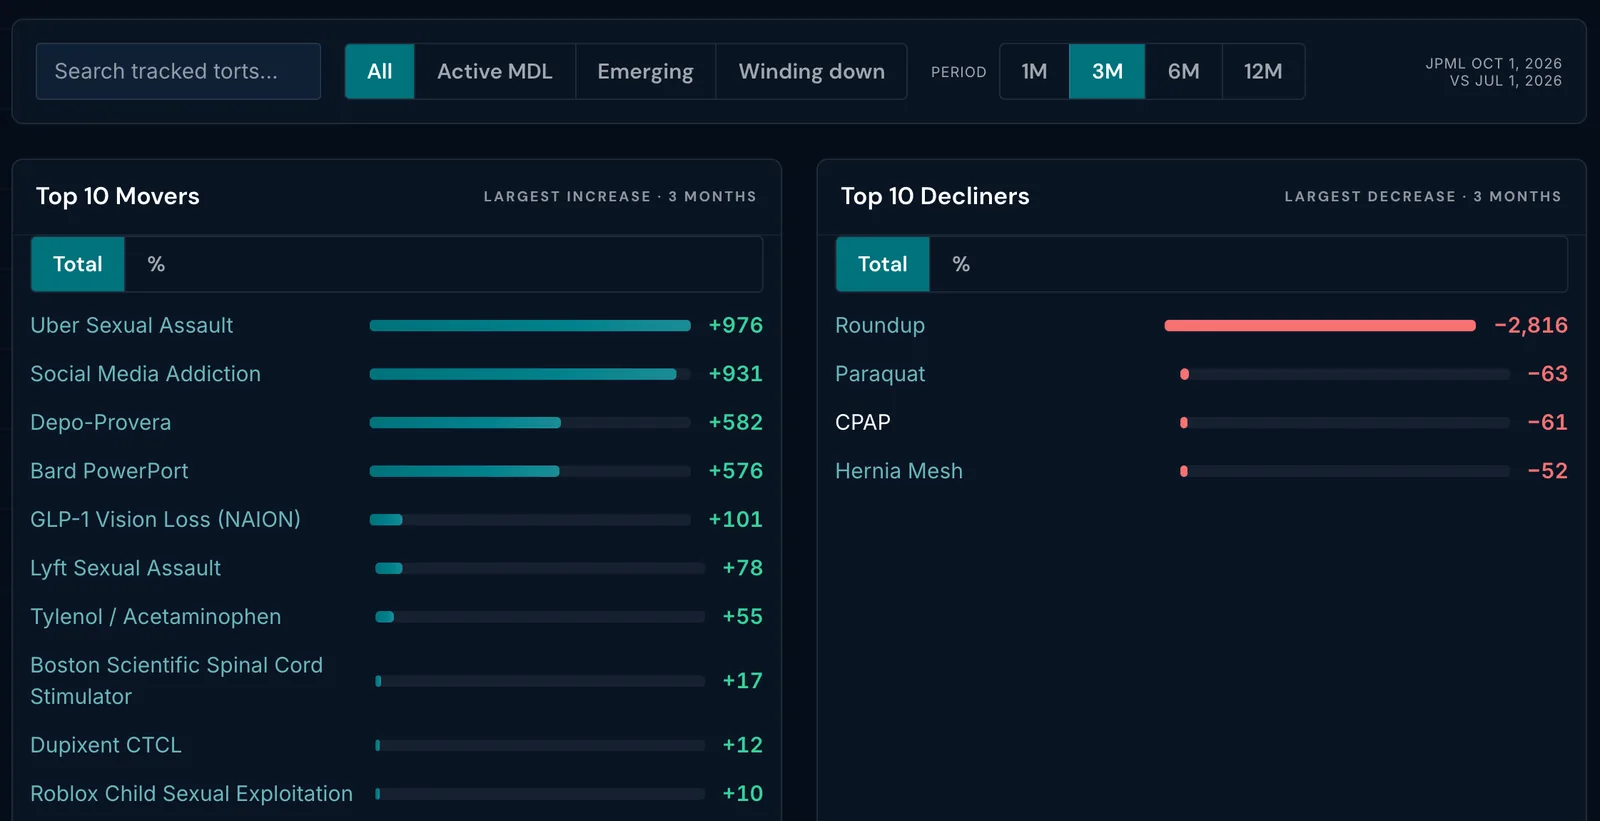
Task: Open the Bard PowerPort entry
Action: click(x=109, y=471)
